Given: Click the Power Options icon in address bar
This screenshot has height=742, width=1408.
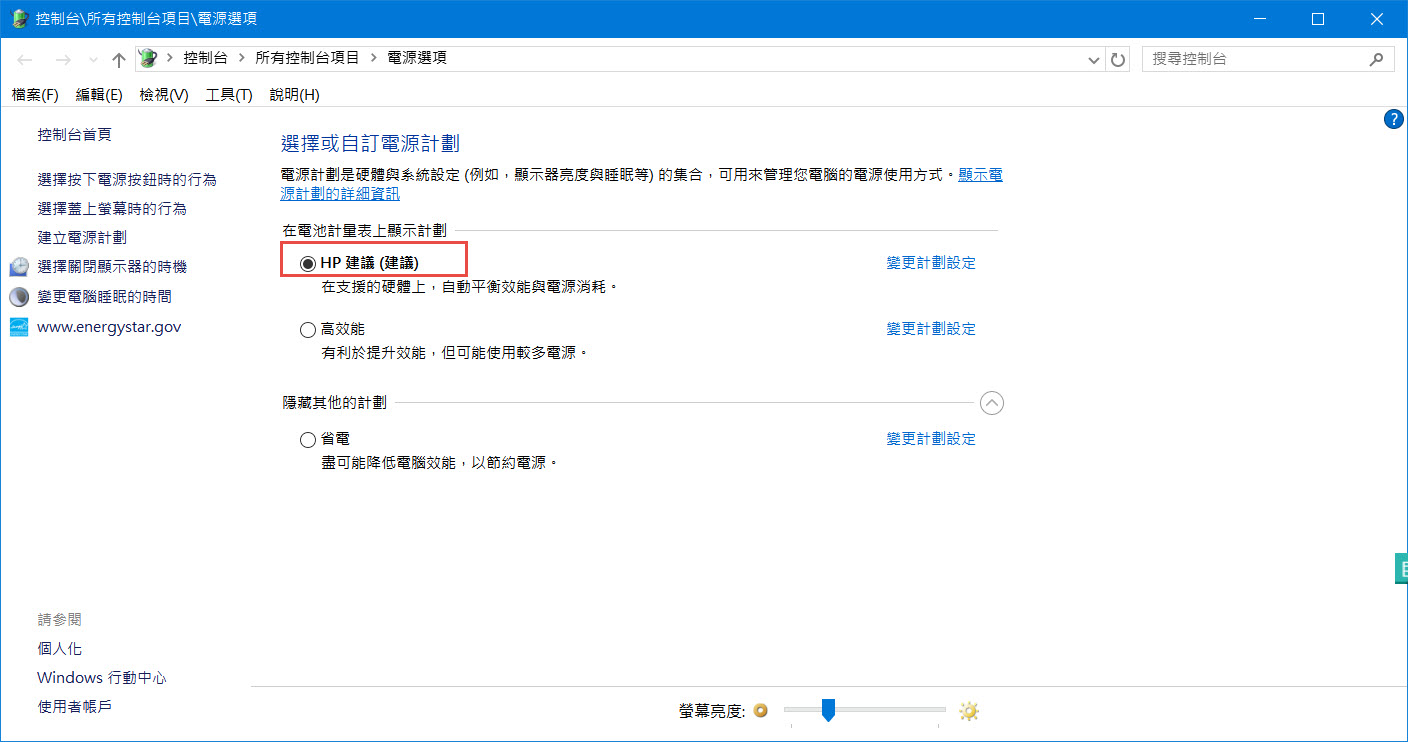Looking at the screenshot, I should pyautogui.click(x=147, y=58).
